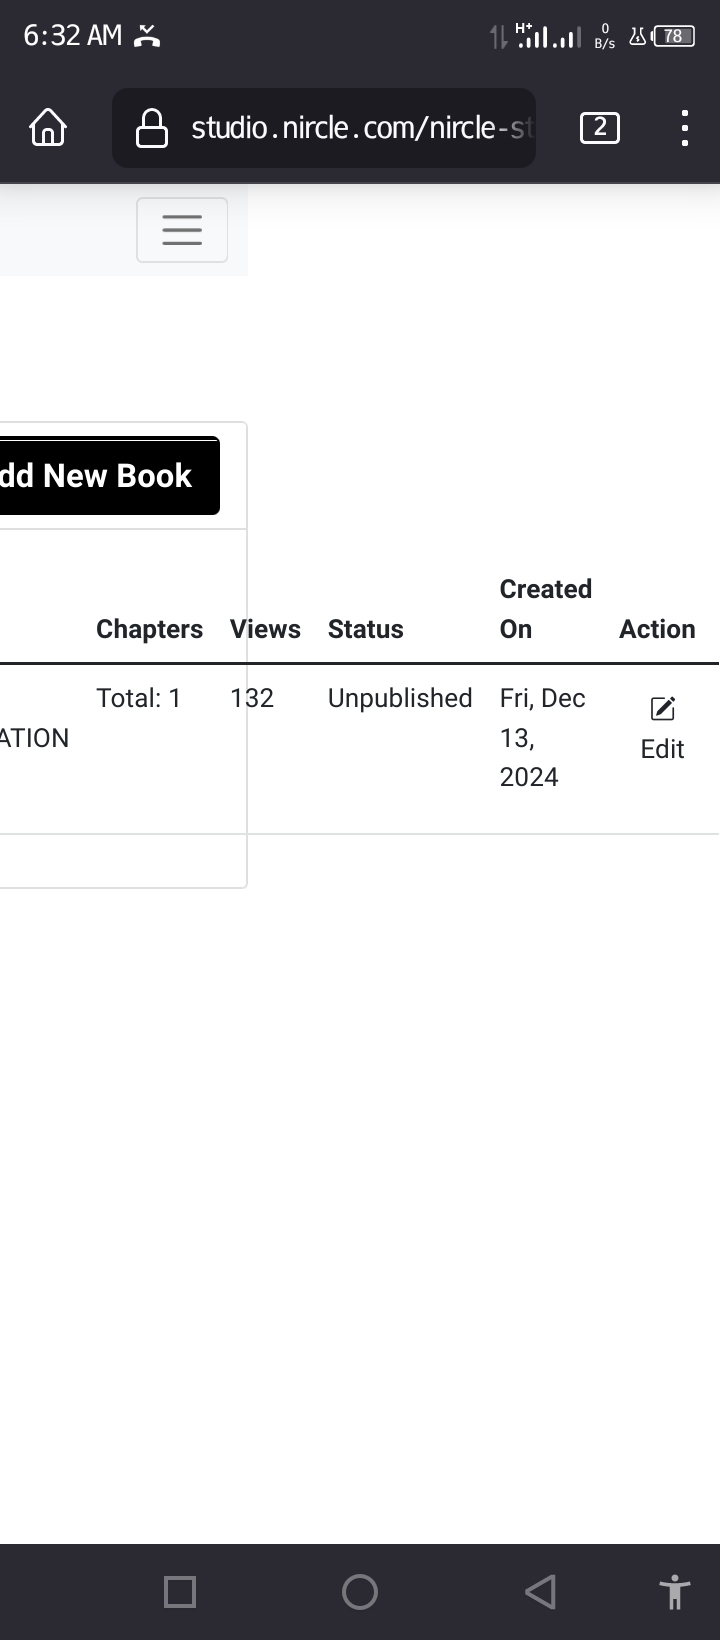Open the browser three-dot menu
The image size is (720, 1640).
(684, 128)
